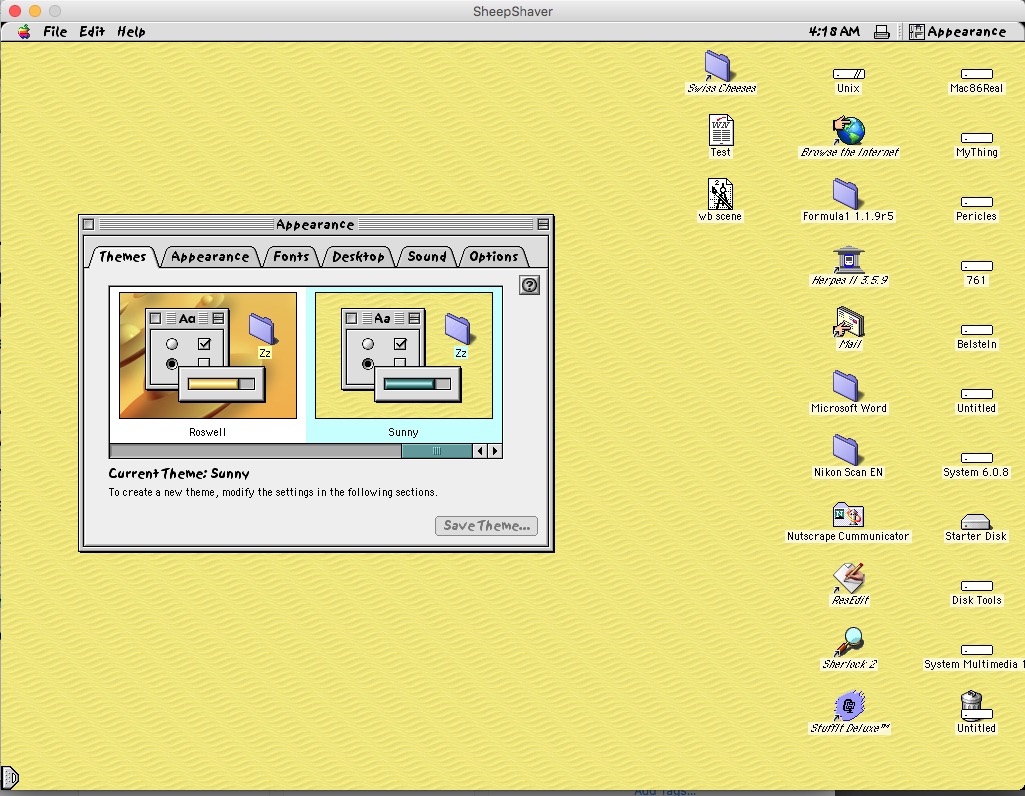Select the MyThing disk icon
Screen dimensions: 1025x796
(977, 138)
